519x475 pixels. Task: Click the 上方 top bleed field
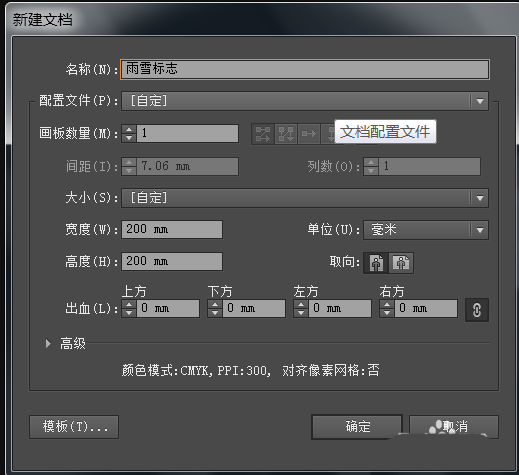168,308
